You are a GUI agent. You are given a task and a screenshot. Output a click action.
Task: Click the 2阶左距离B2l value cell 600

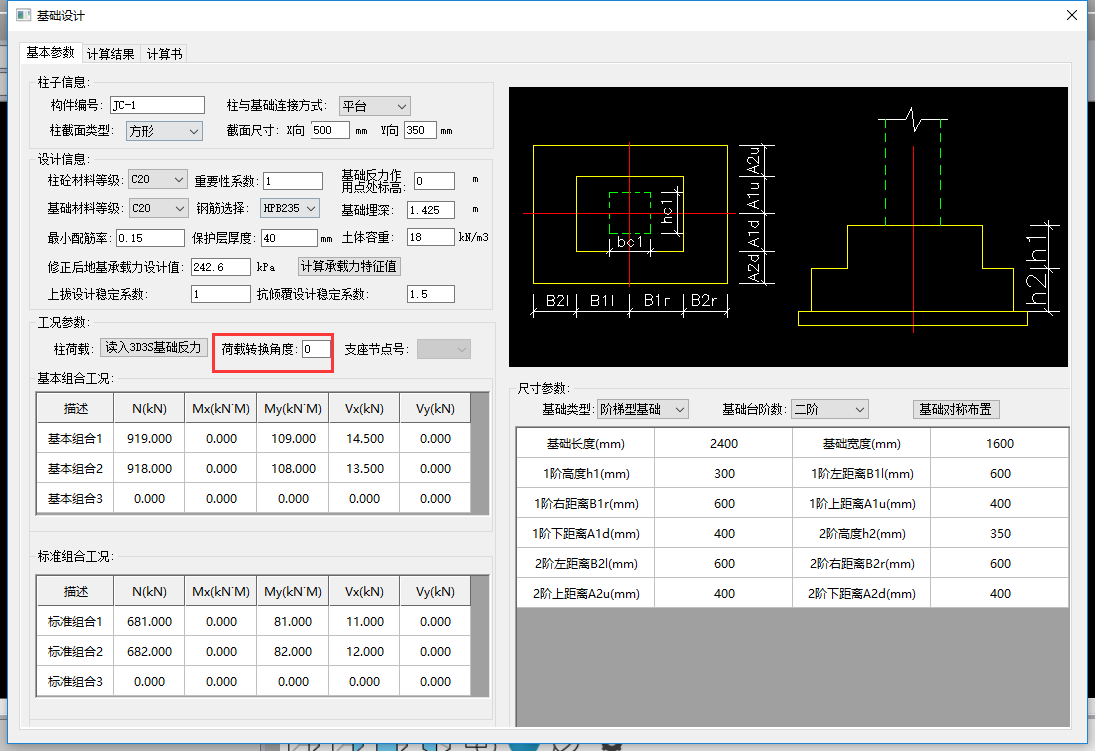[x=724, y=564]
